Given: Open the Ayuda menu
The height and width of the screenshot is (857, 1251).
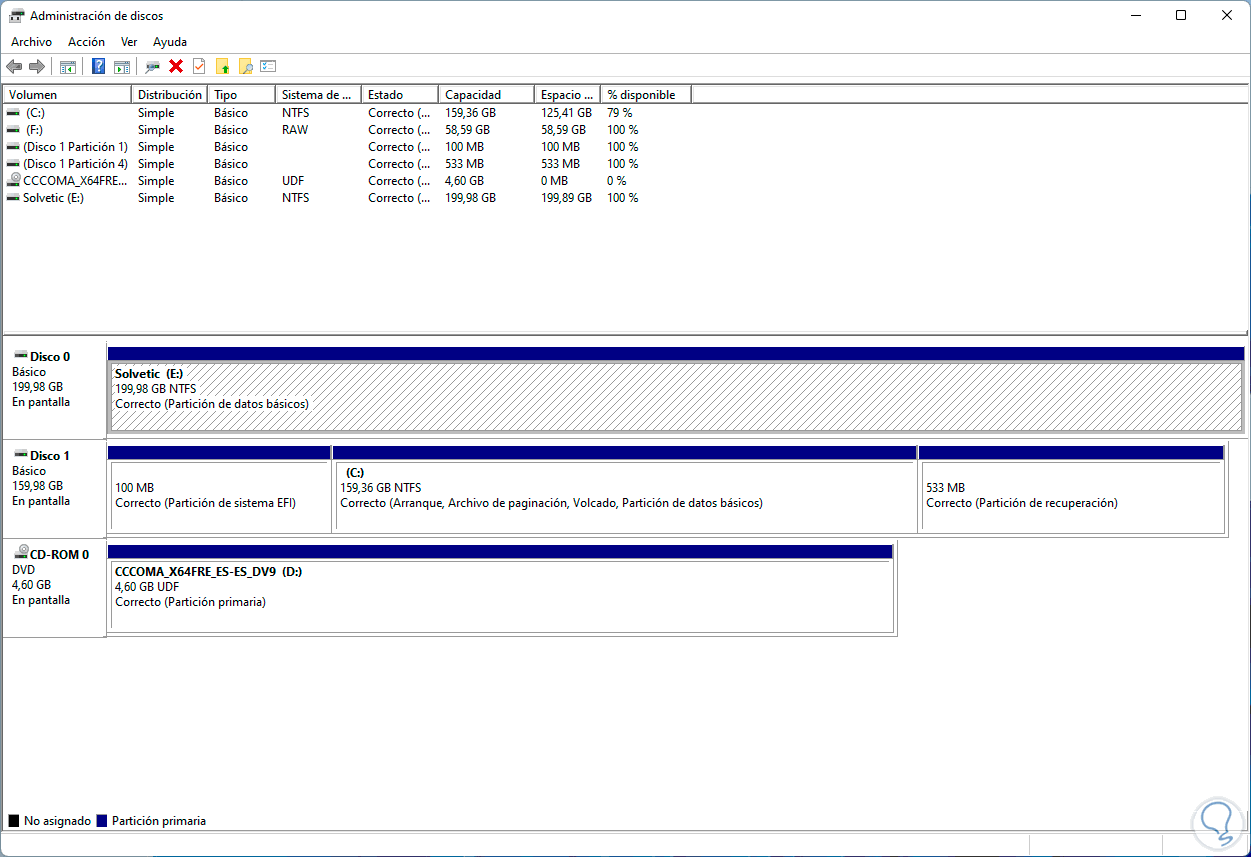Looking at the screenshot, I should click(x=170, y=42).
